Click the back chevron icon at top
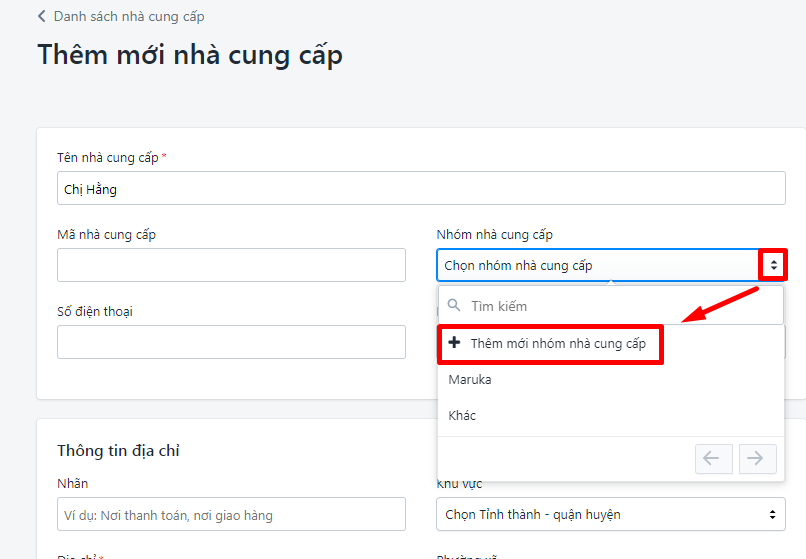Viewport: 806px width, 559px height. tap(42, 17)
